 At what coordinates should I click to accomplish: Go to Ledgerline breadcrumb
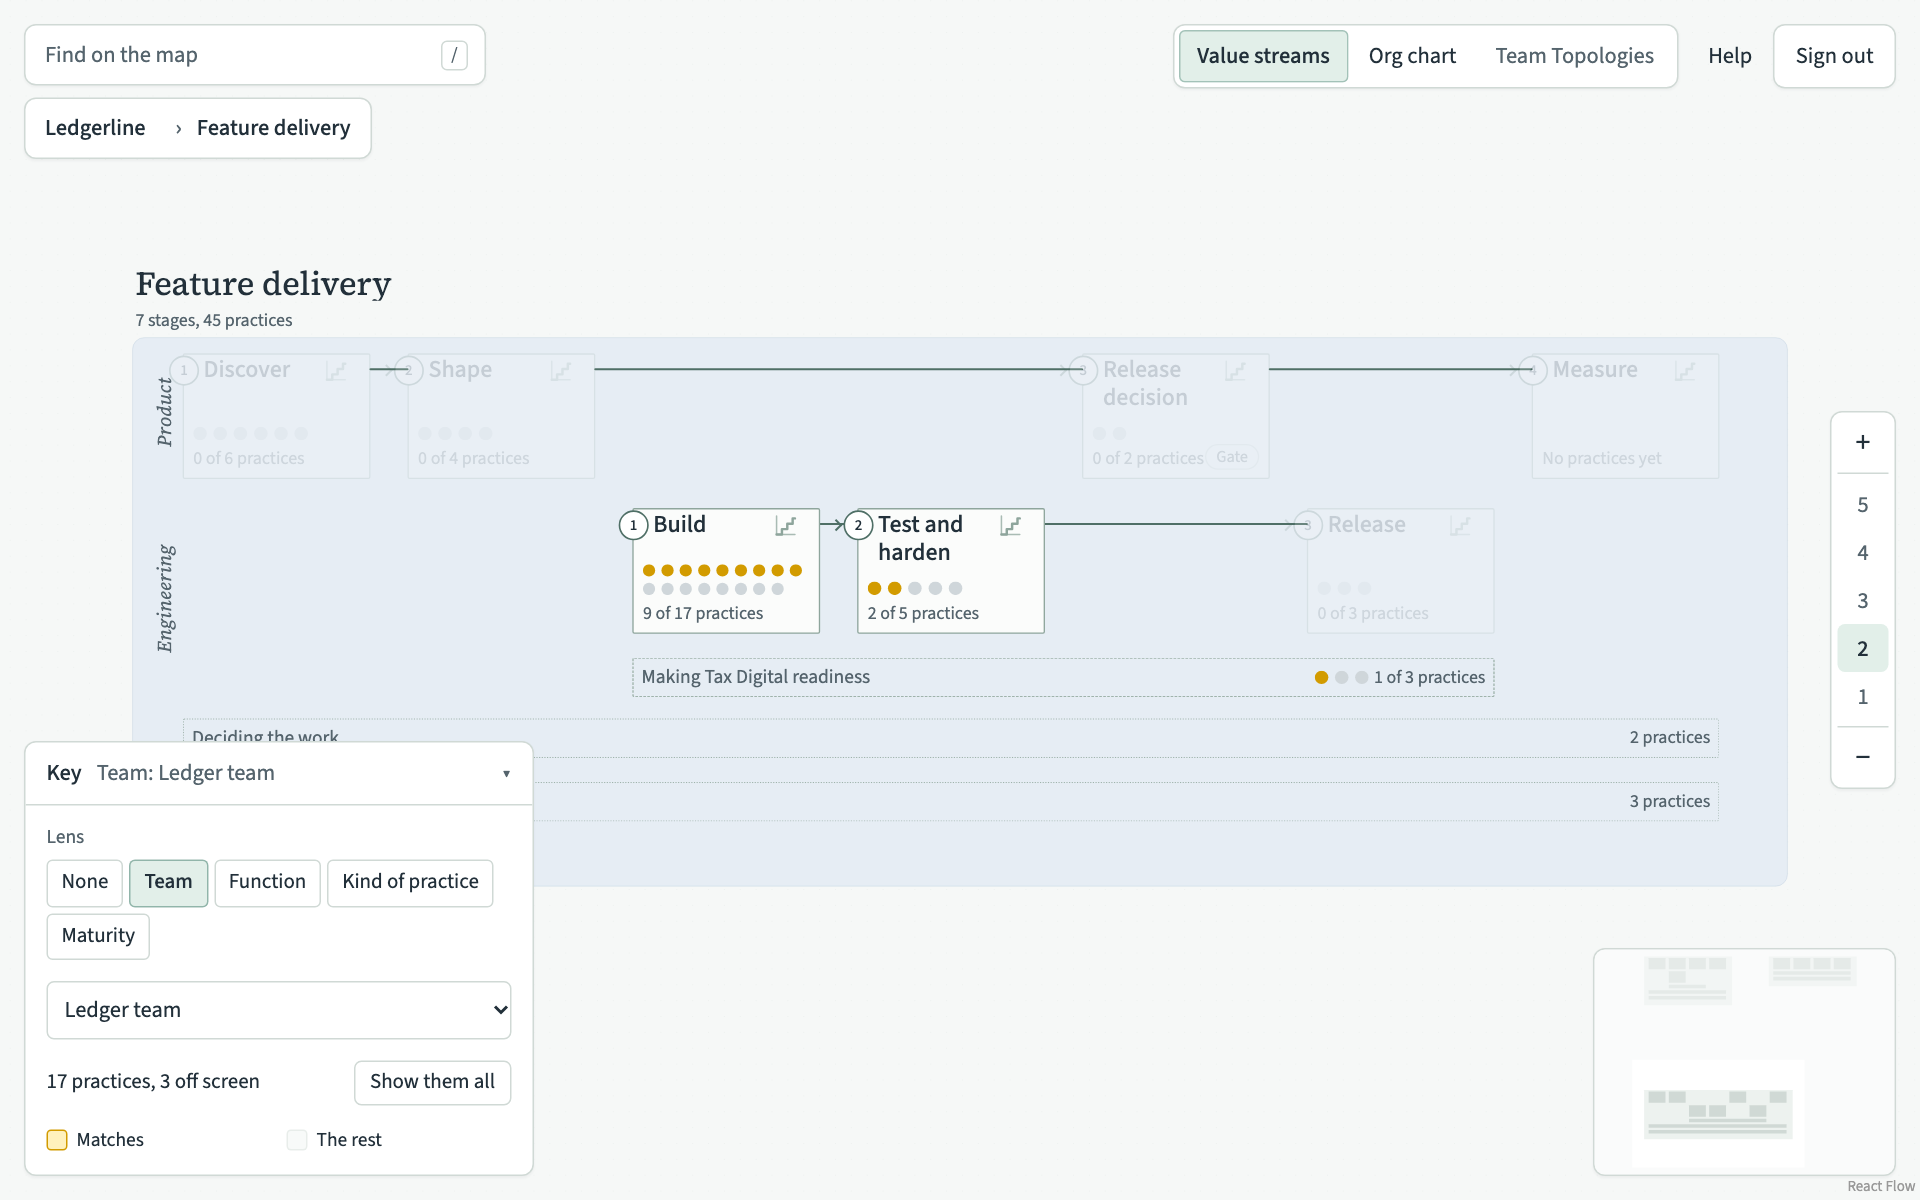point(95,128)
